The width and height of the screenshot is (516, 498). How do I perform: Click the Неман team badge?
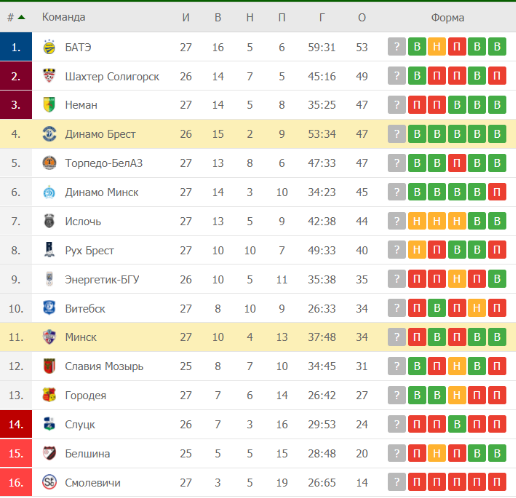49,105
